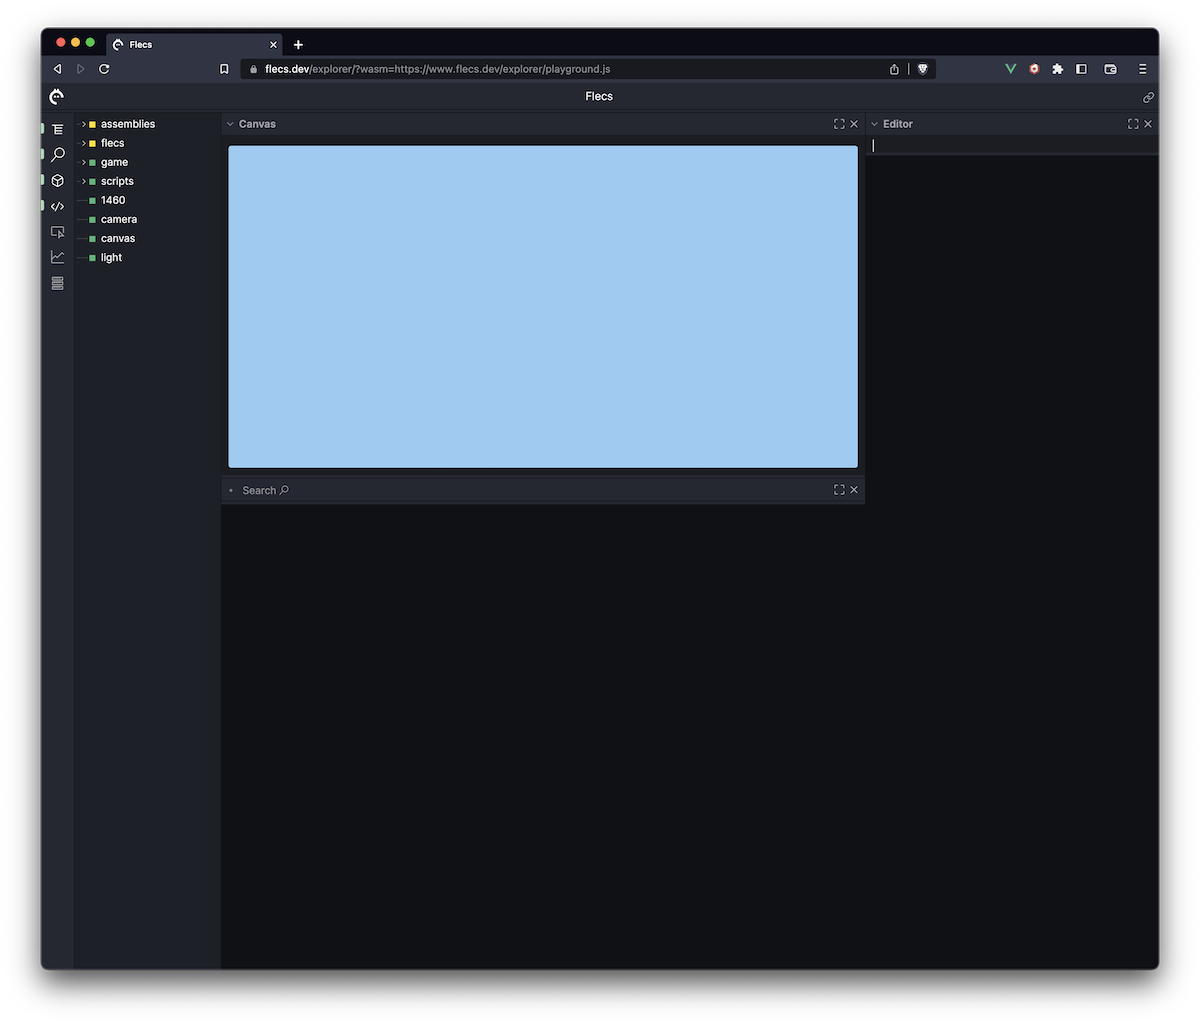Expand the scripts tree node
The width and height of the screenshot is (1200, 1024).
[x=82, y=181]
